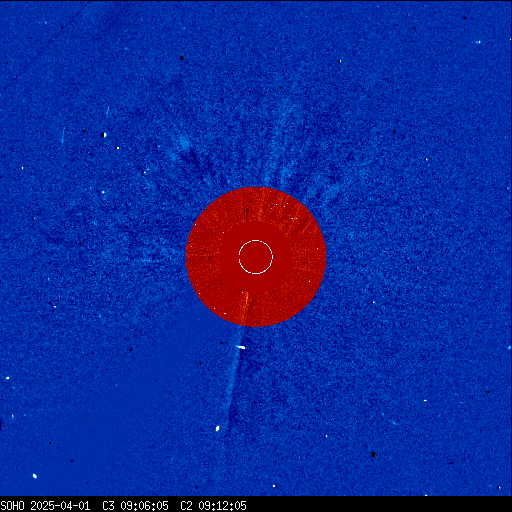Screen dimensions: 512x512
Task: Click the bright white object in bottom-left corner
Action: pos(35,476)
